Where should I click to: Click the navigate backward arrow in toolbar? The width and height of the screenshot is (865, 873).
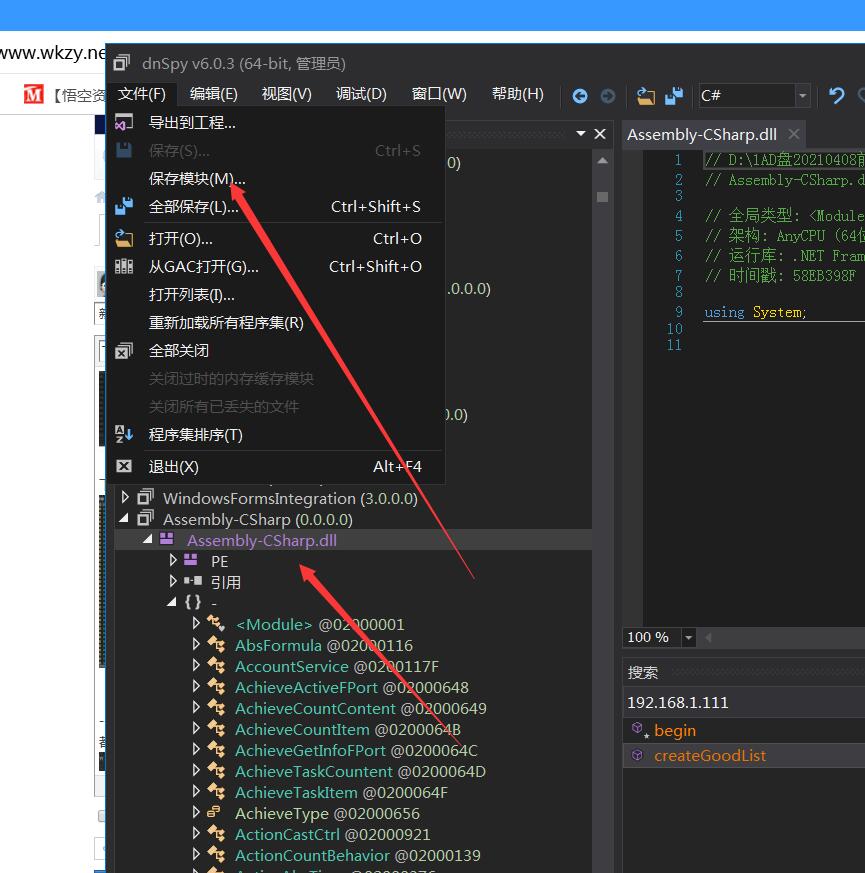tap(579, 96)
